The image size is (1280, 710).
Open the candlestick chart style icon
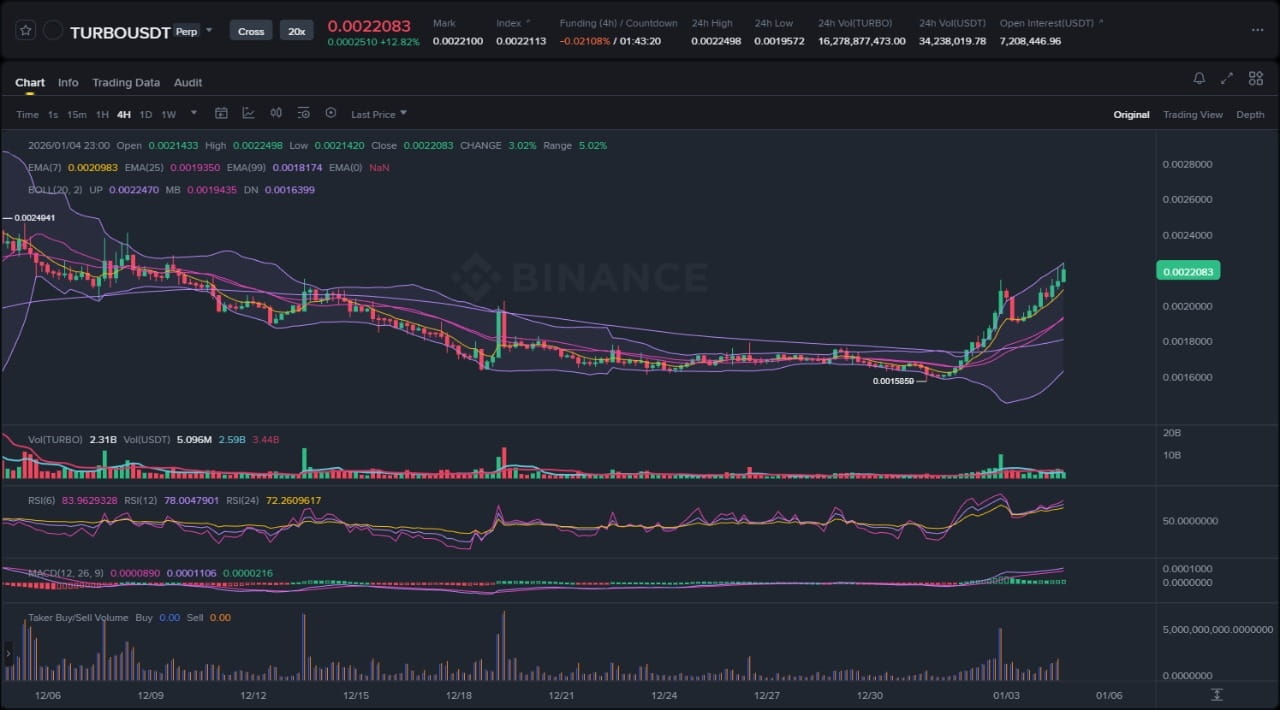tap(276, 114)
